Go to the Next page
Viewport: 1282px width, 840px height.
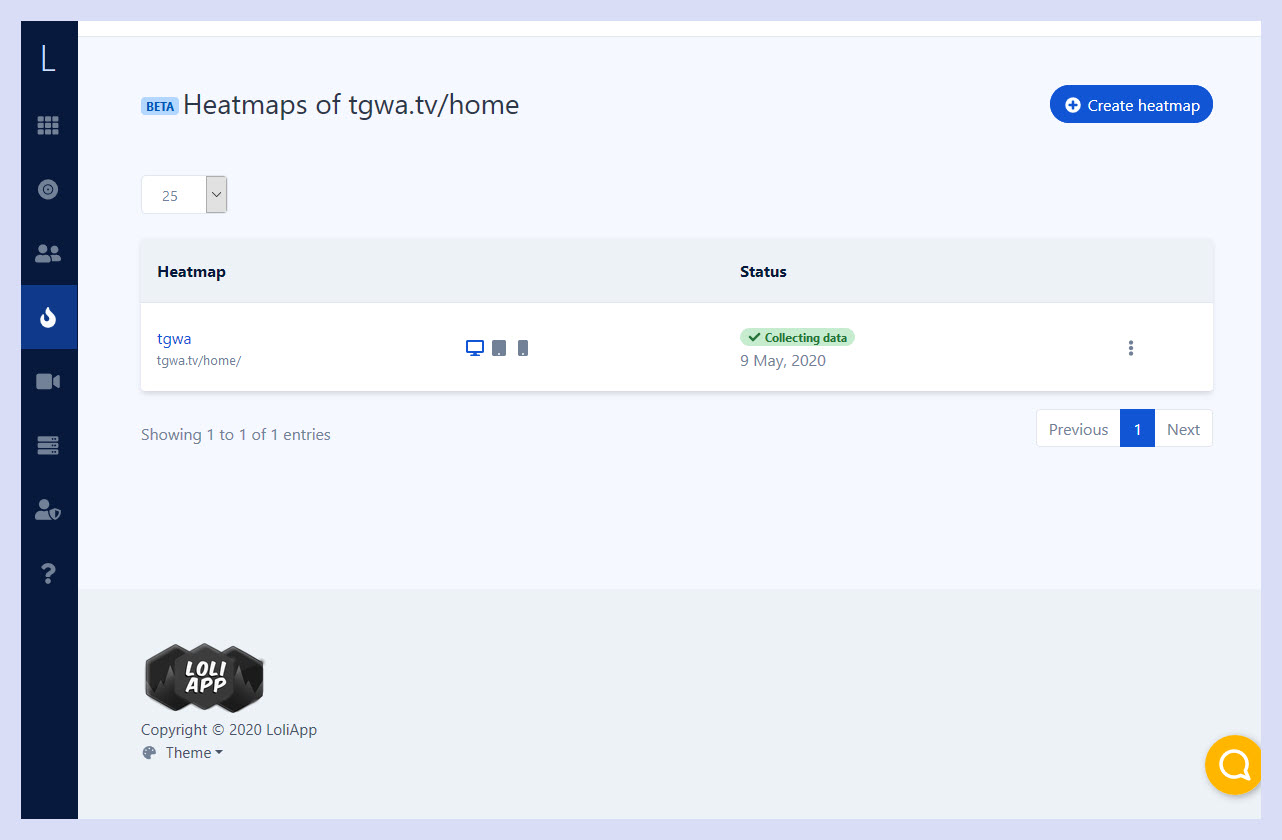tap(1183, 429)
